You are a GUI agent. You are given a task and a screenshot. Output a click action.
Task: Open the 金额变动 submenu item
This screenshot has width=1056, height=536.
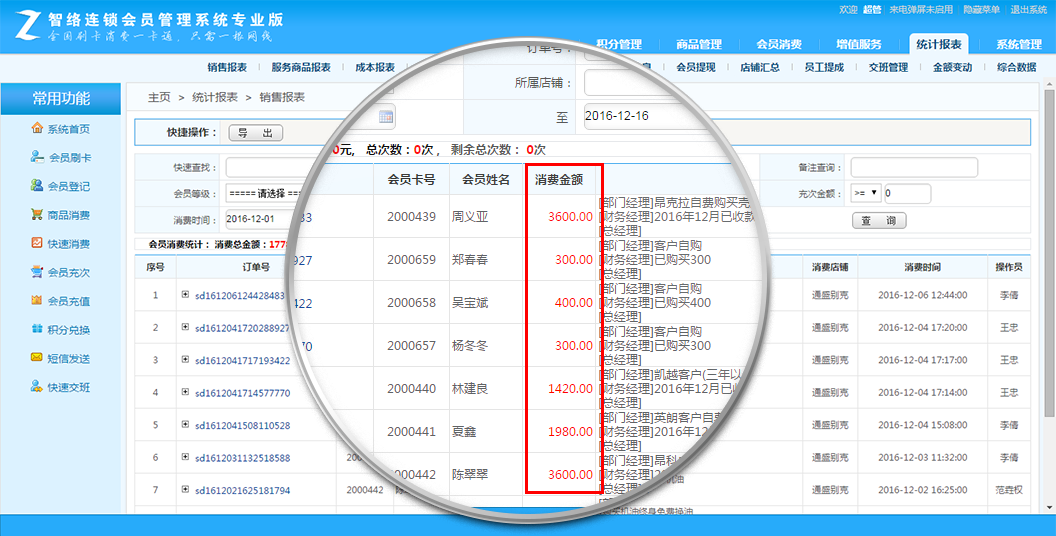point(952,67)
